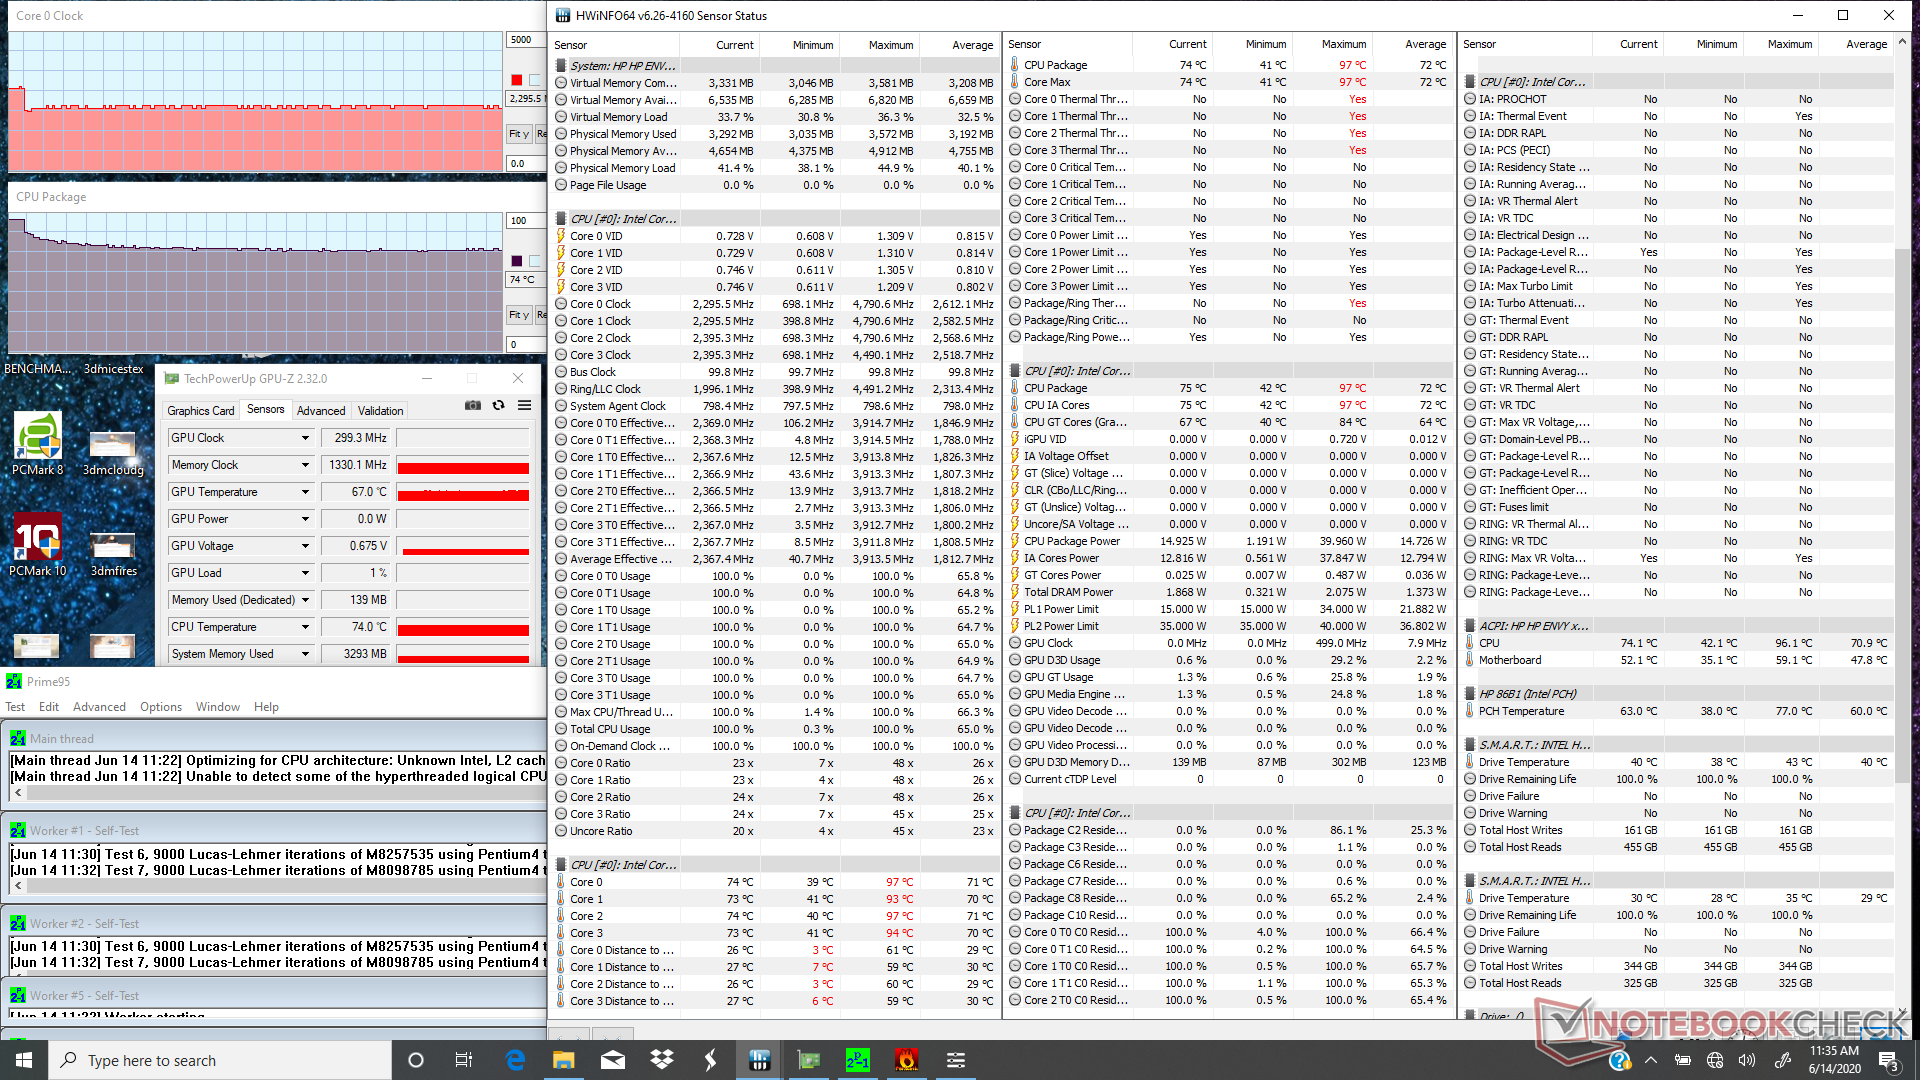Switch to Prime95 in the taskbar
The height and width of the screenshot is (1080, 1920).
tap(857, 1060)
